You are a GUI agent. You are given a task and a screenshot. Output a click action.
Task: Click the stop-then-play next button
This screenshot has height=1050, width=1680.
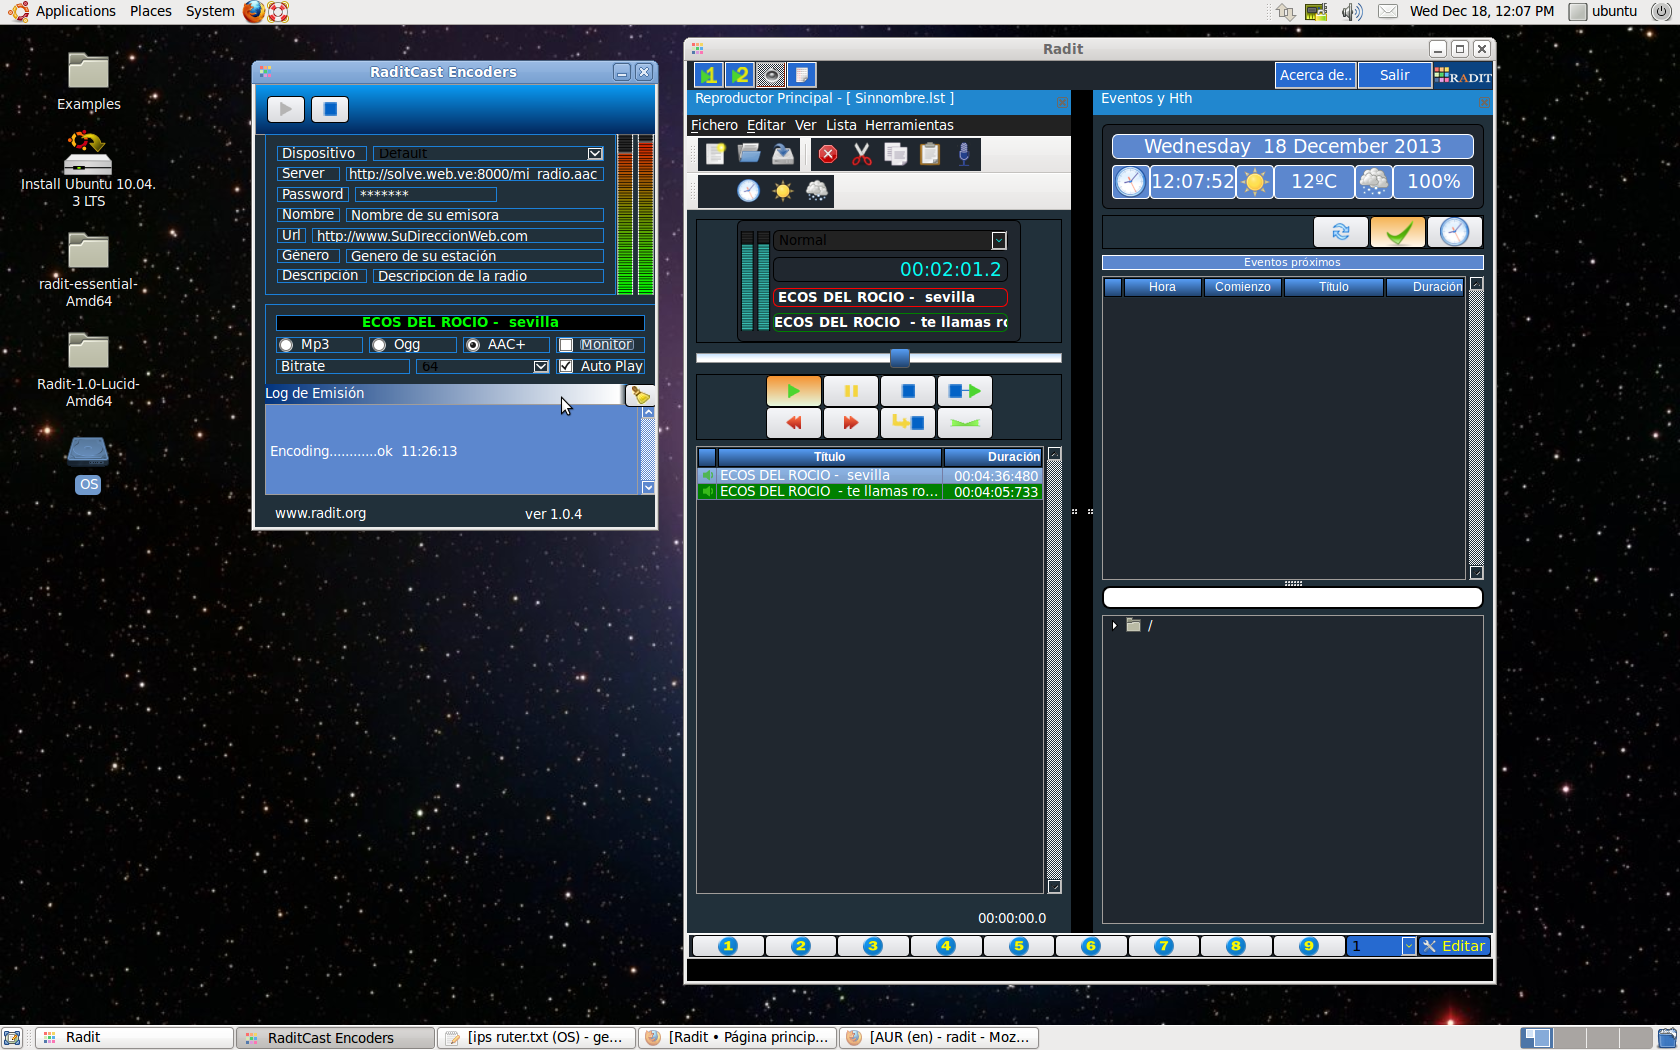(x=965, y=391)
